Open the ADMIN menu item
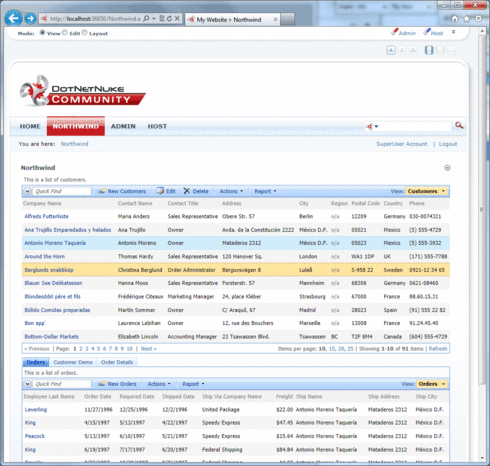 tap(123, 126)
